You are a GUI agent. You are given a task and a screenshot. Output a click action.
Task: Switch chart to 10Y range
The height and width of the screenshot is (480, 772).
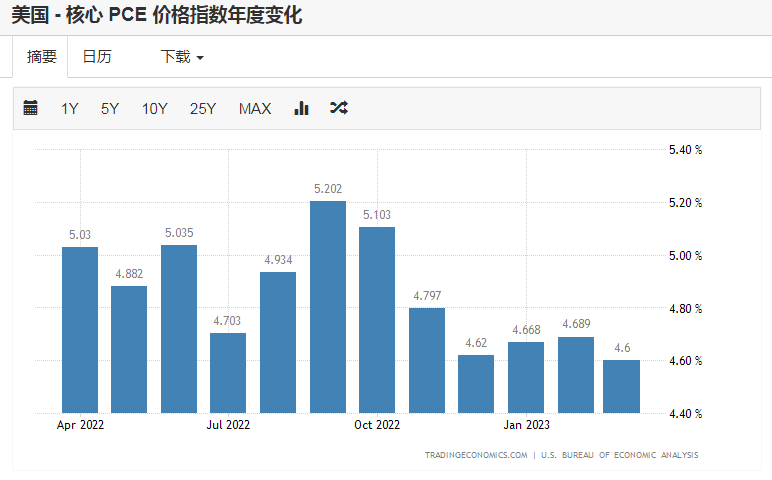coord(154,108)
